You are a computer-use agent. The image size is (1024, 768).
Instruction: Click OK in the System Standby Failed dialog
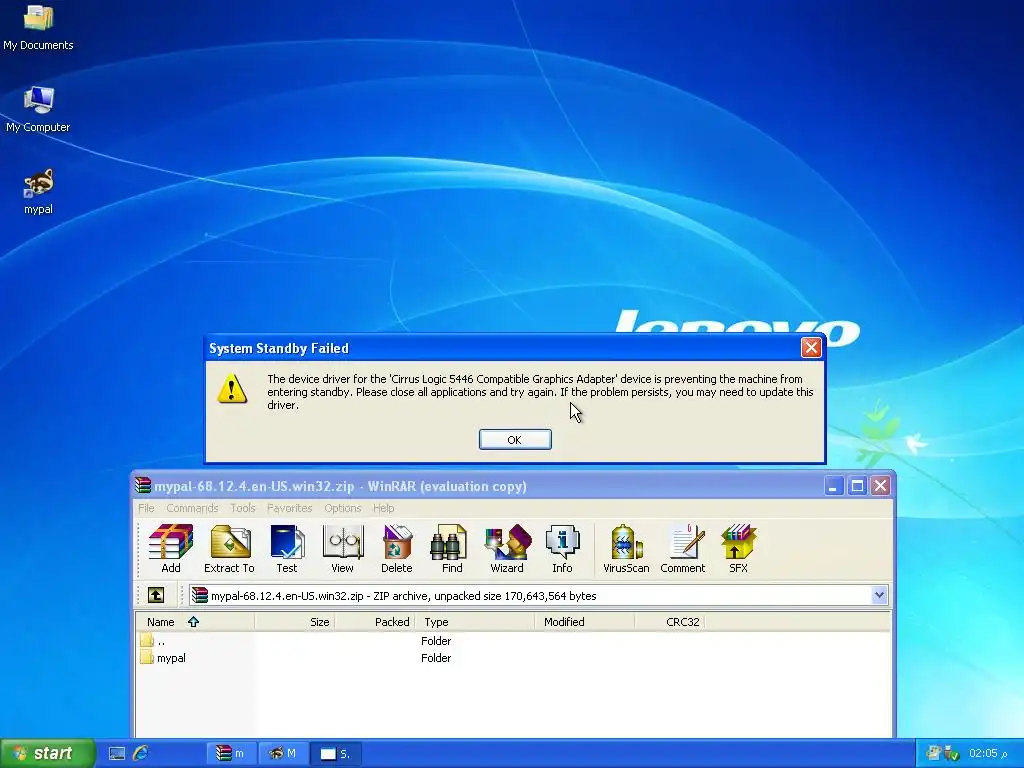[515, 440]
